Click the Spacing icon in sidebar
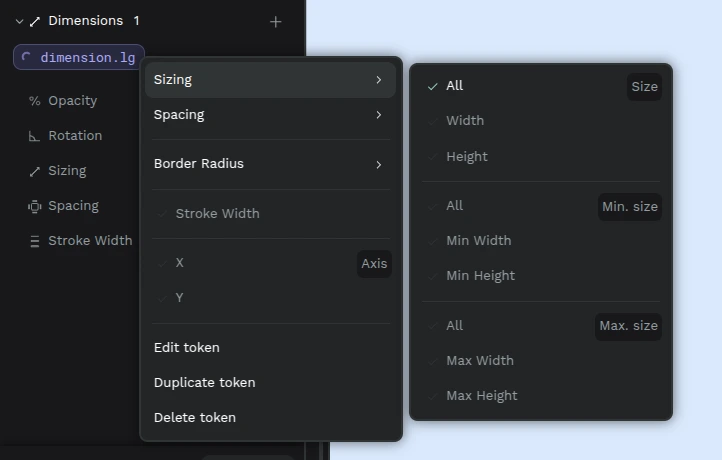 pos(35,206)
